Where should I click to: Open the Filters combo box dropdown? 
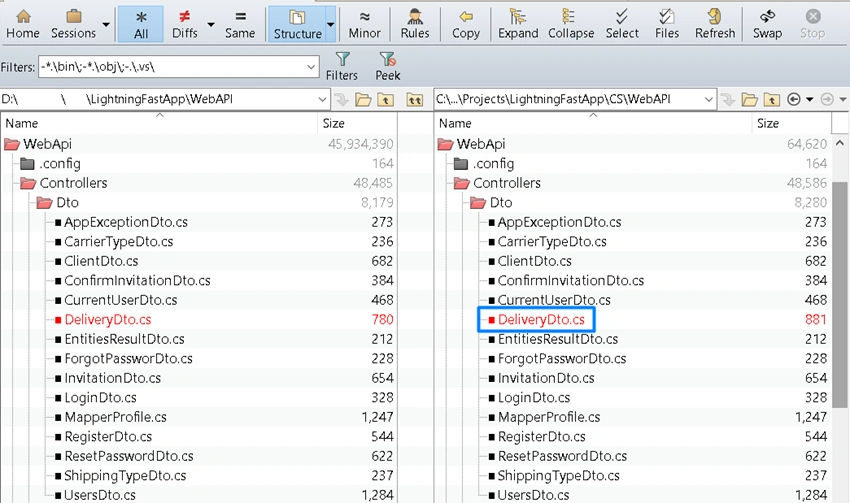click(311, 67)
